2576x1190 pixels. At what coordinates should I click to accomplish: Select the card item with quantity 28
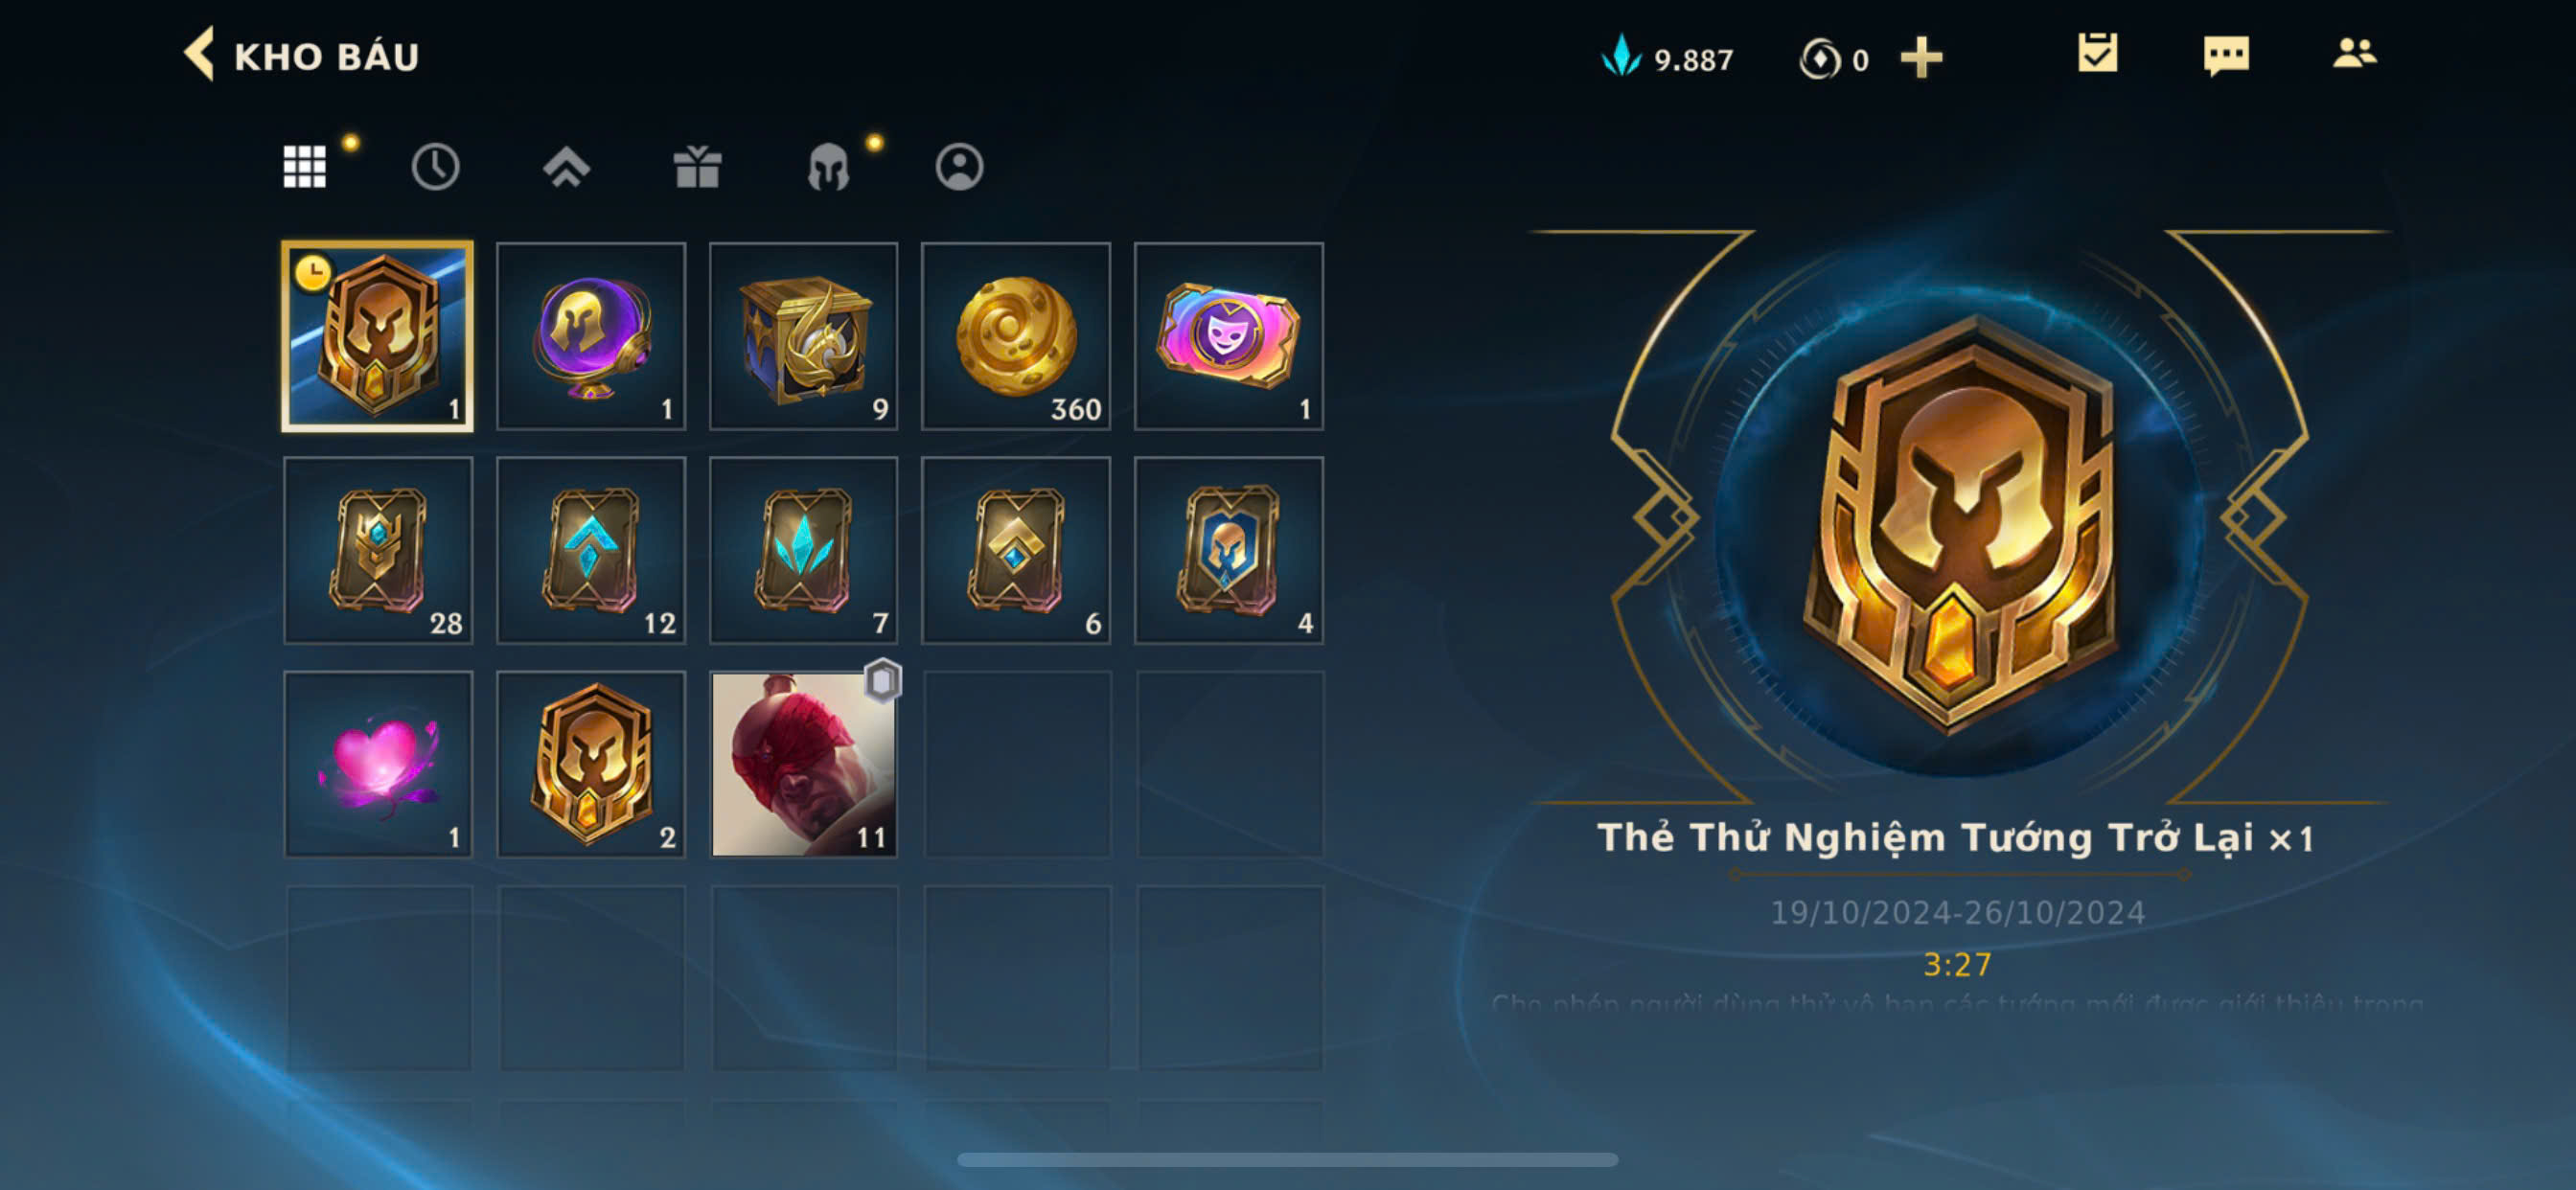click(x=378, y=550)
